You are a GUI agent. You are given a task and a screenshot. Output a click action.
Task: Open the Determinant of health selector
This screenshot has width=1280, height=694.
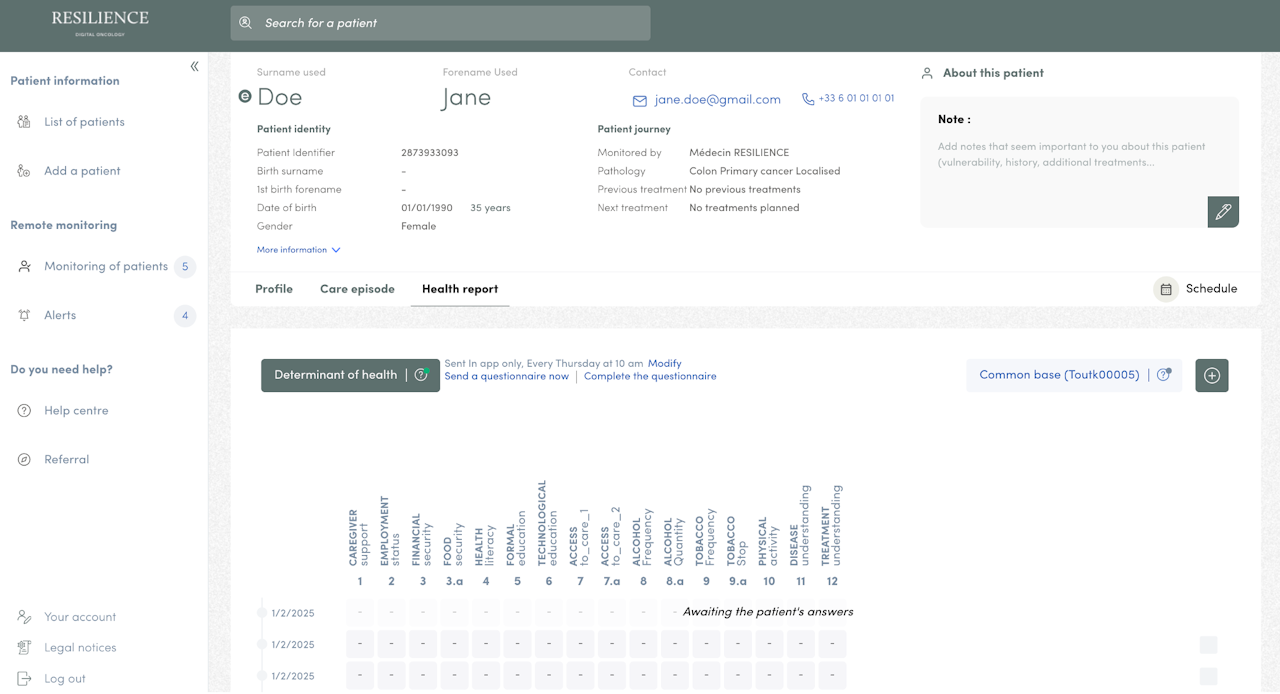point(336,375)
